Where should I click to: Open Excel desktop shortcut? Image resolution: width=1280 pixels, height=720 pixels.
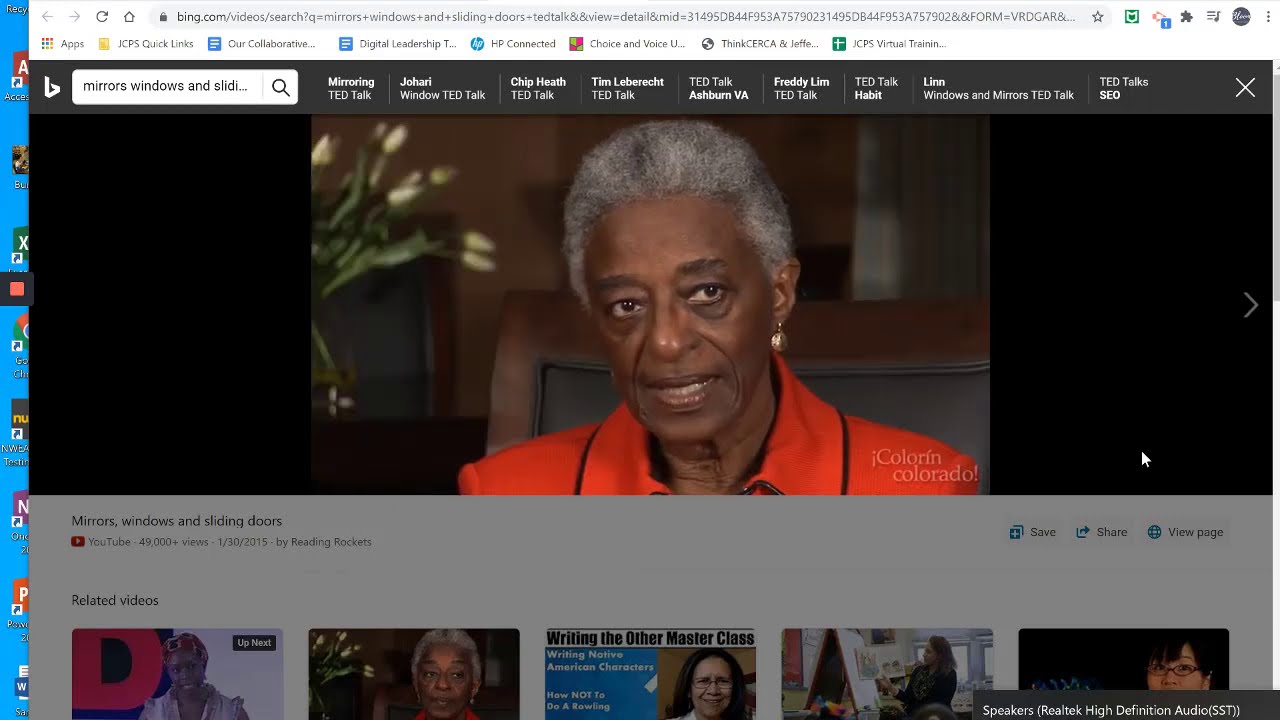click(x=21, y=248)
